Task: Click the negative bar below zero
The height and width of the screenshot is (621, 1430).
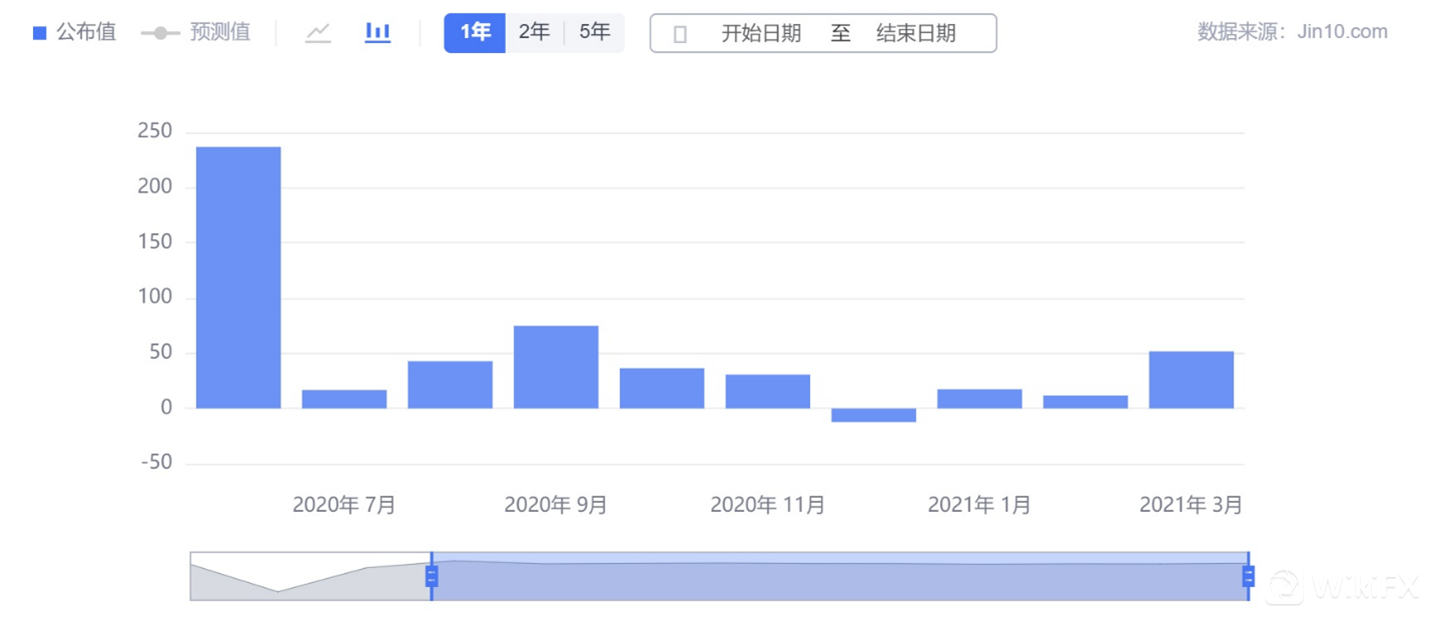Action: (873, 415)
